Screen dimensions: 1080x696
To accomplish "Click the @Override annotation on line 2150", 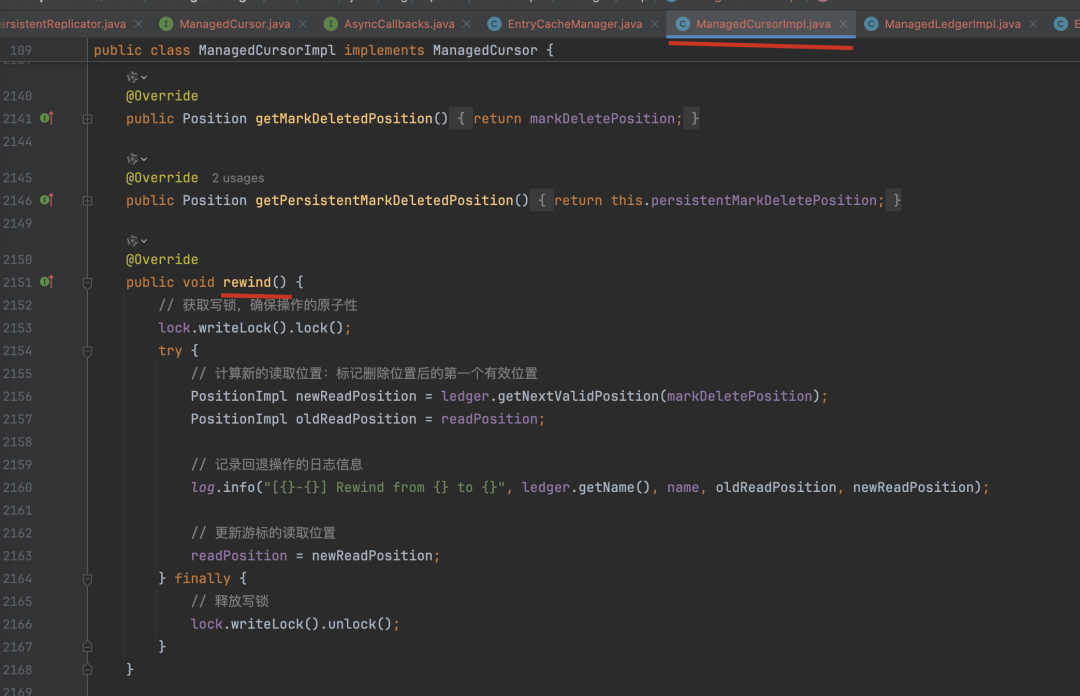I will click(x=162, y=260).
